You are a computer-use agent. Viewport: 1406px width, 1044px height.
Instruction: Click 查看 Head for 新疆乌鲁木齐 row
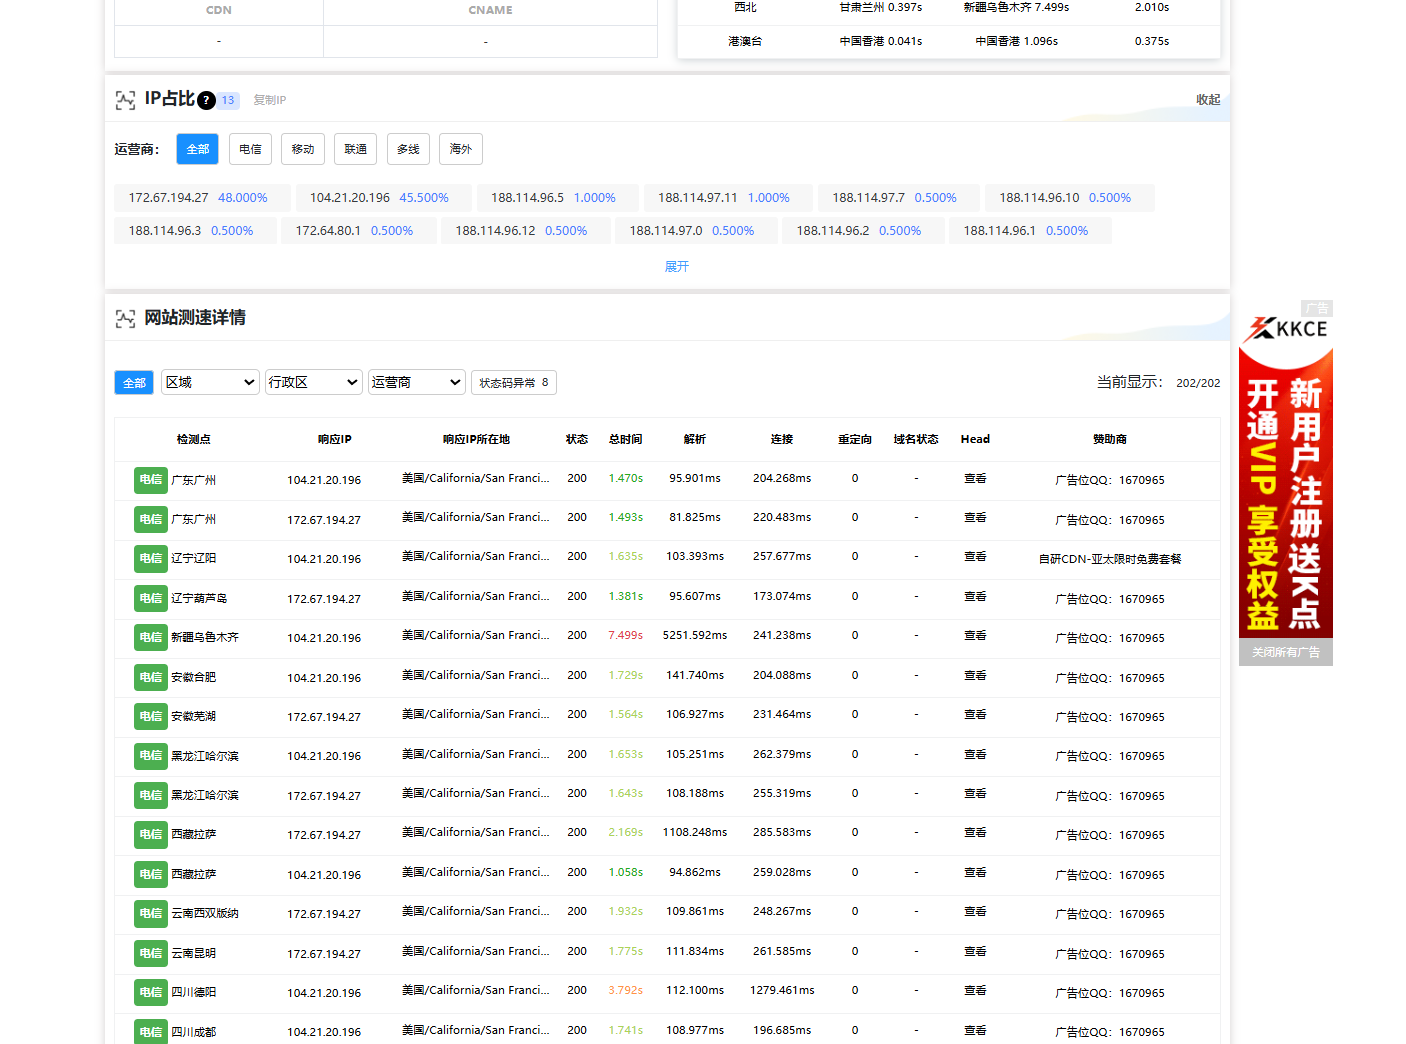point(975,636)
